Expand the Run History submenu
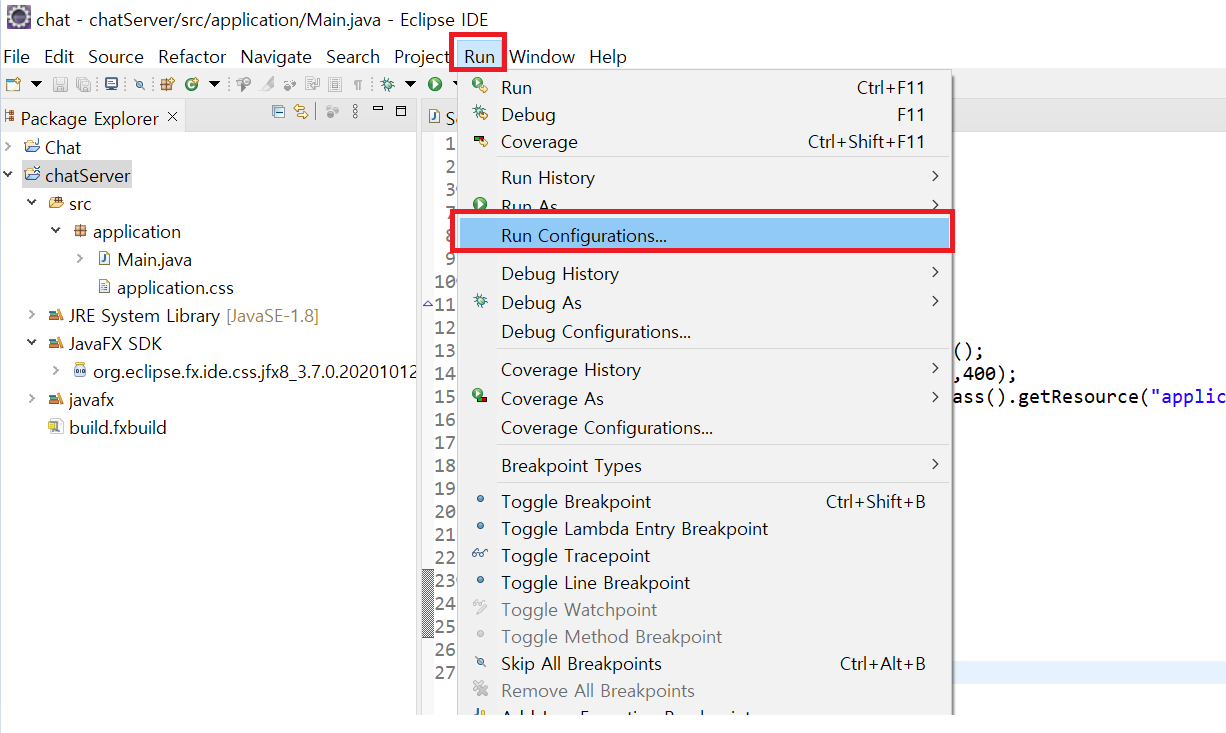The height and width of the screenshot is (733, 1226). [x=705, y=178]
